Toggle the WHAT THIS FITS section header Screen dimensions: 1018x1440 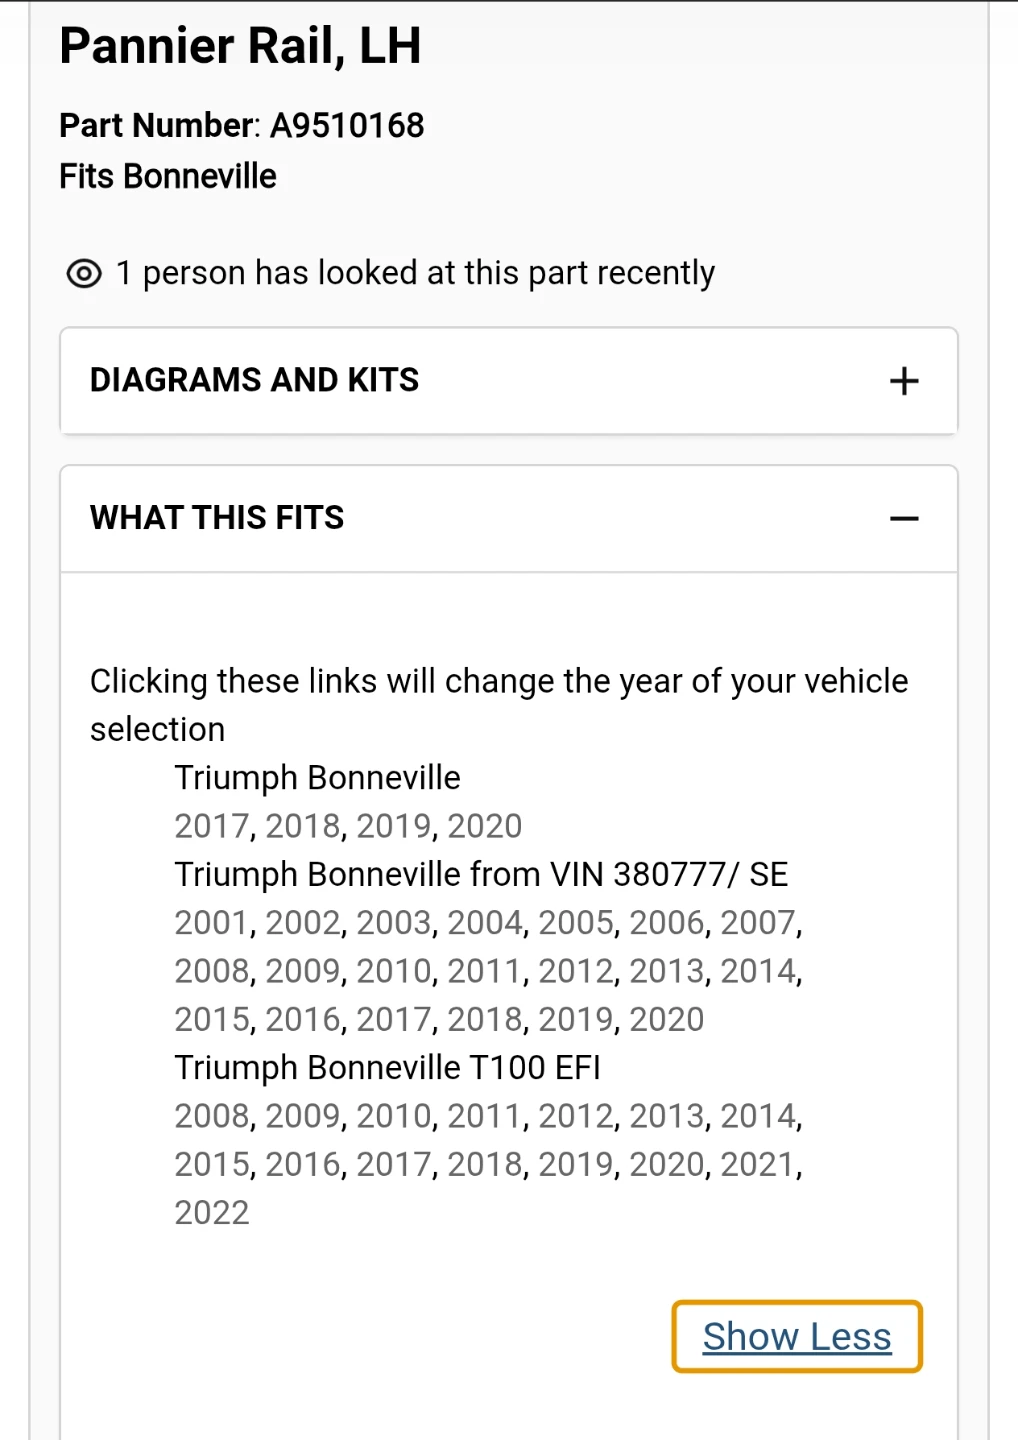509,519
